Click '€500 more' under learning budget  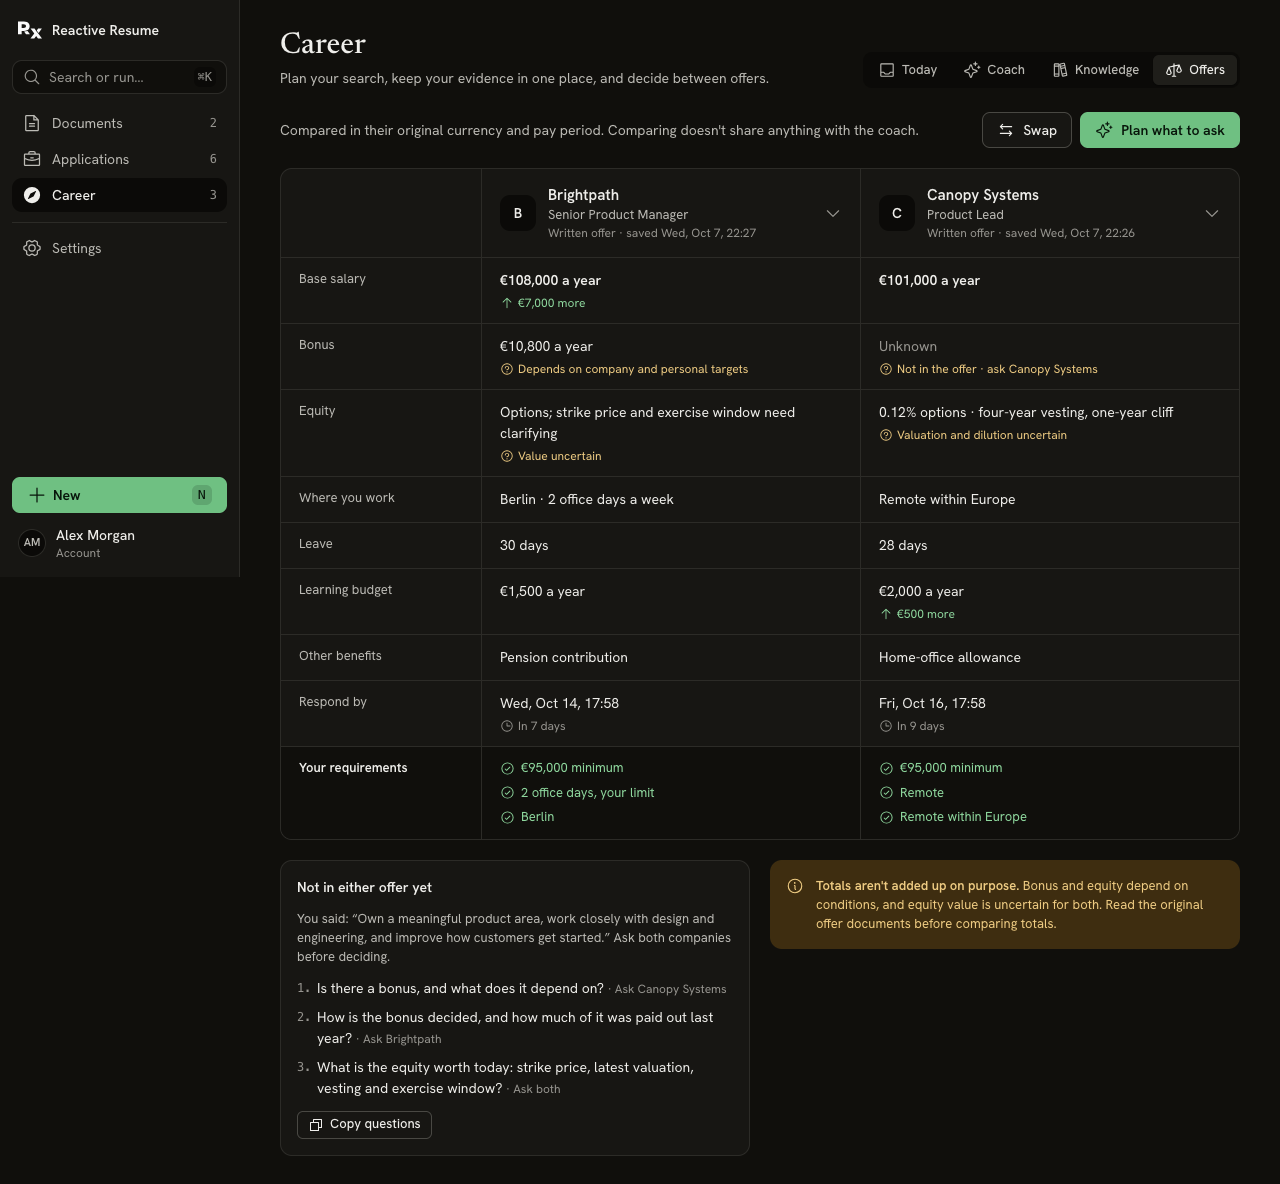coord(925,614)
